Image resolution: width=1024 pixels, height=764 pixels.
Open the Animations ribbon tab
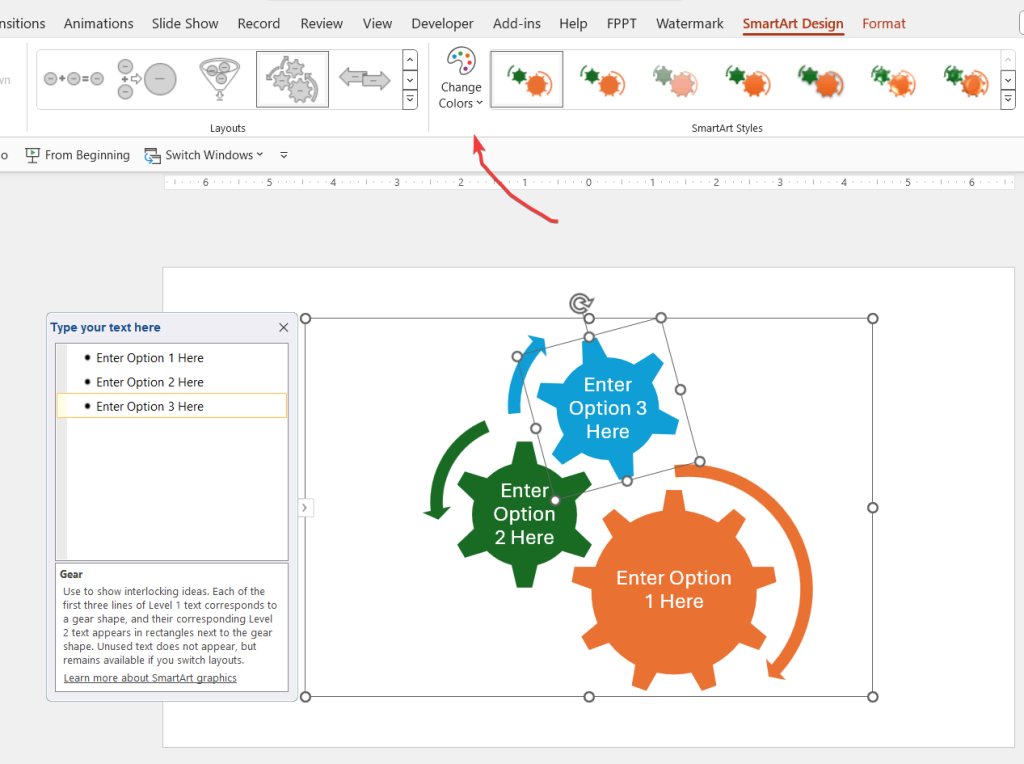[x=98, y=23]
